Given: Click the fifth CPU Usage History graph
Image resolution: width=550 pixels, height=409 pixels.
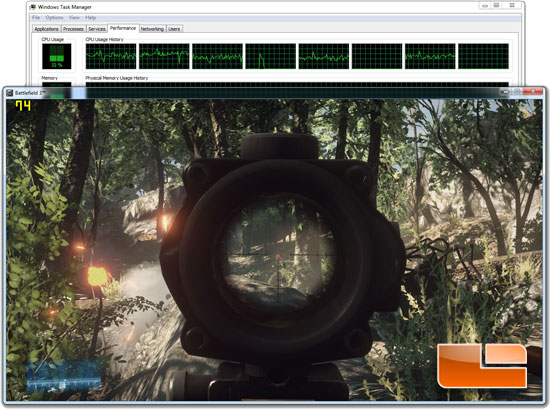Looking at the screenshot, I should coord(324,56).
